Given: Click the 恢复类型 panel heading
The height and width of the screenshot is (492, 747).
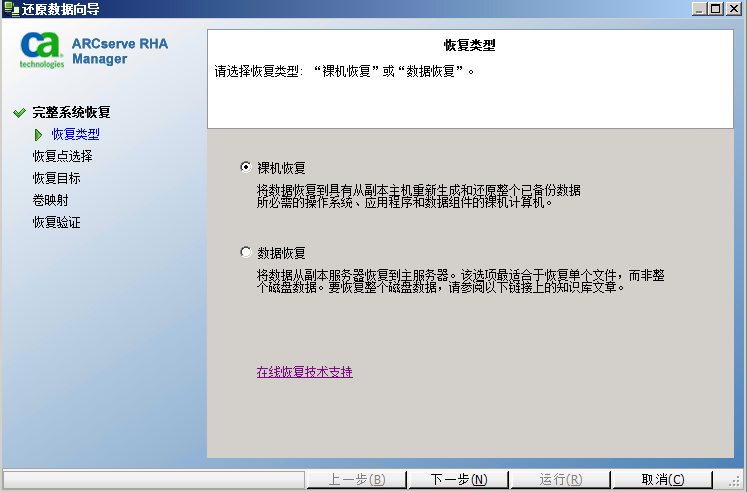Looking at the screenshot, I should (x=470, y=45).
